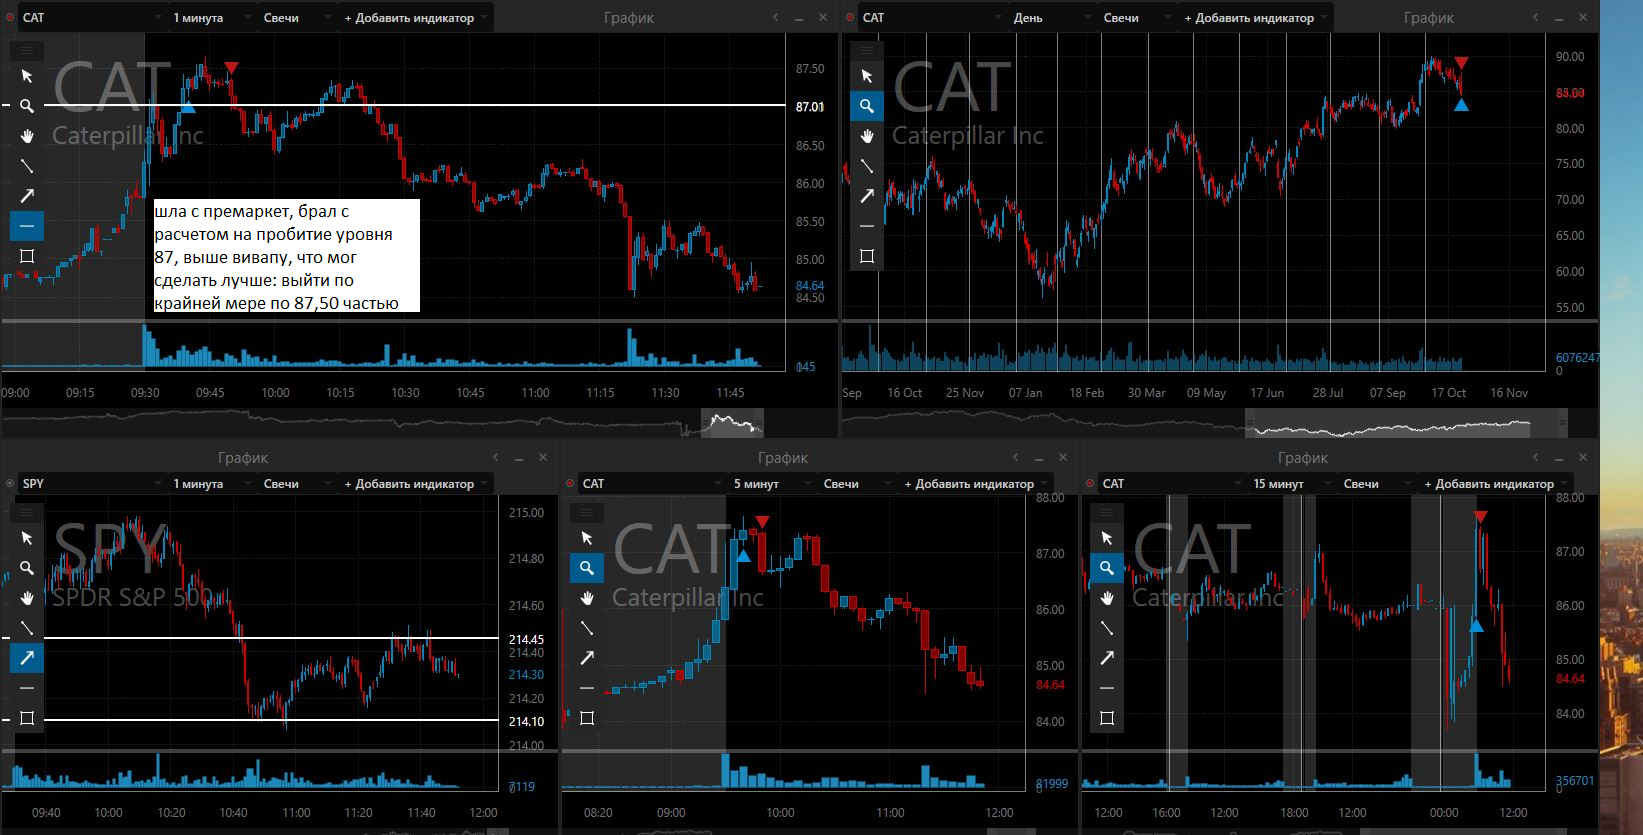Image resolution: width=1643 pixels, height=835 pixels.
Task: Click the link indicator circle beside CAT in 15-minute chart
Action: [1090, 484]
